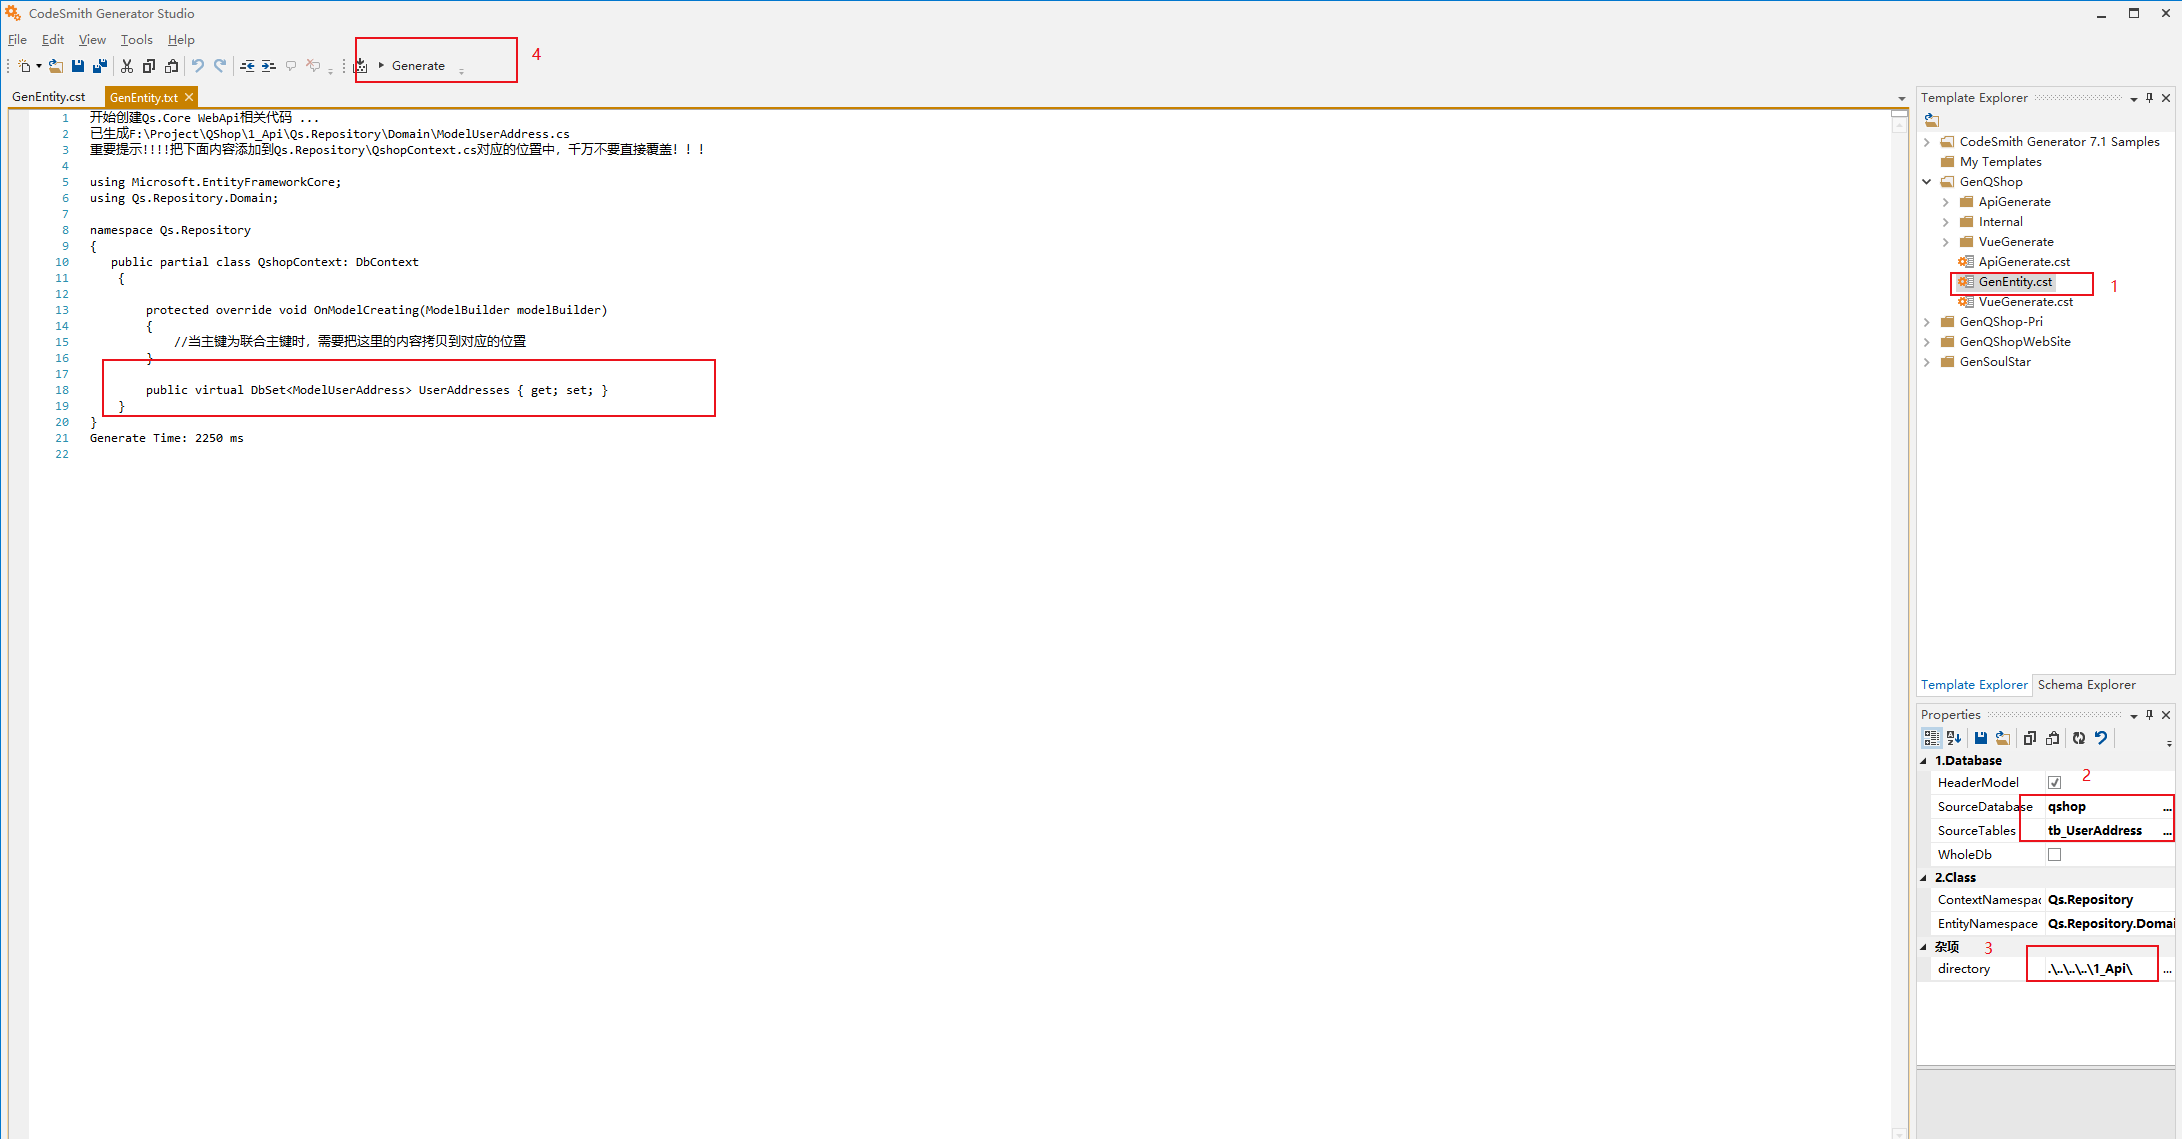Close the Template Explorer panel
2182x1139 pixels.
(x=2166, y=98)
